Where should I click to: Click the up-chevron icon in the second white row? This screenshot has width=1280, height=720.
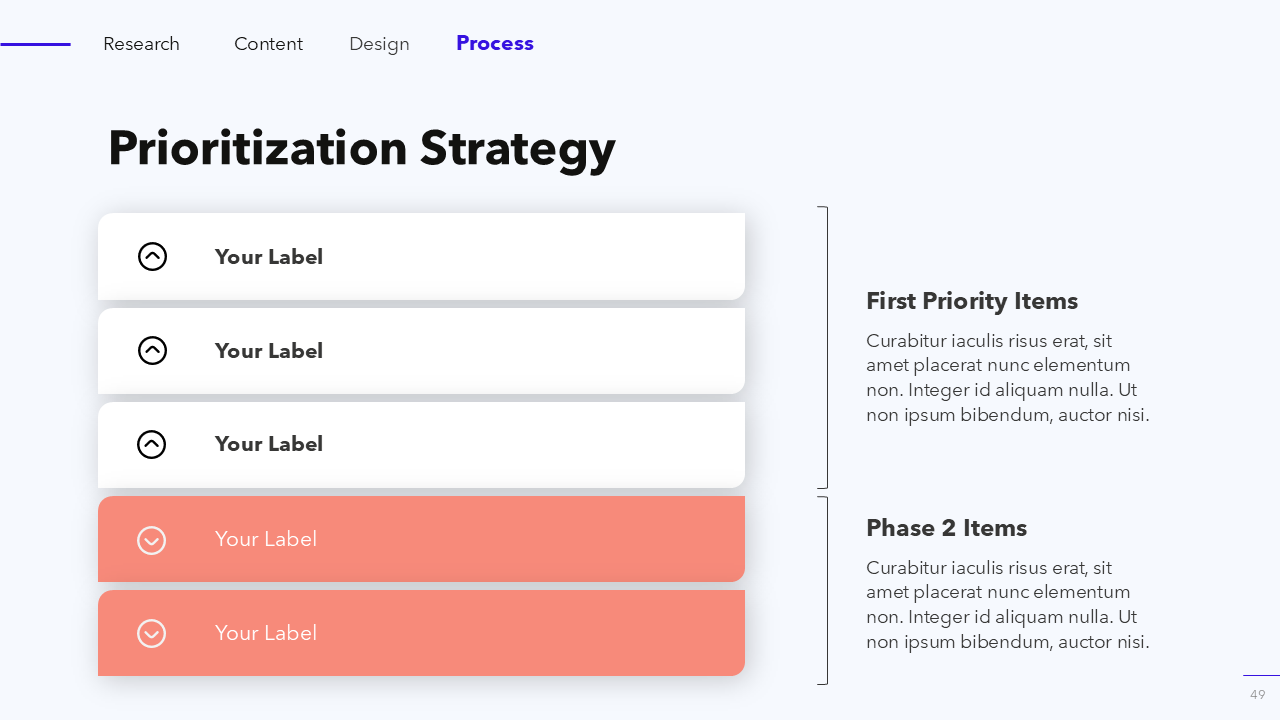point(152,350)
